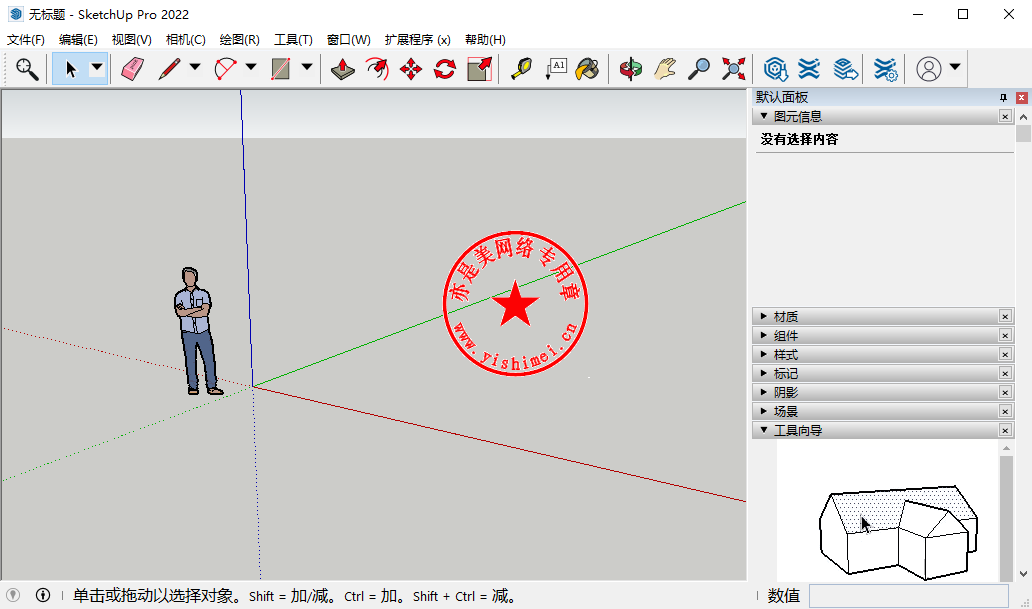The width and height of the screenshot is (1032, 609).
Task: Click the human figure in the viewport
Action: click(196, 331)
